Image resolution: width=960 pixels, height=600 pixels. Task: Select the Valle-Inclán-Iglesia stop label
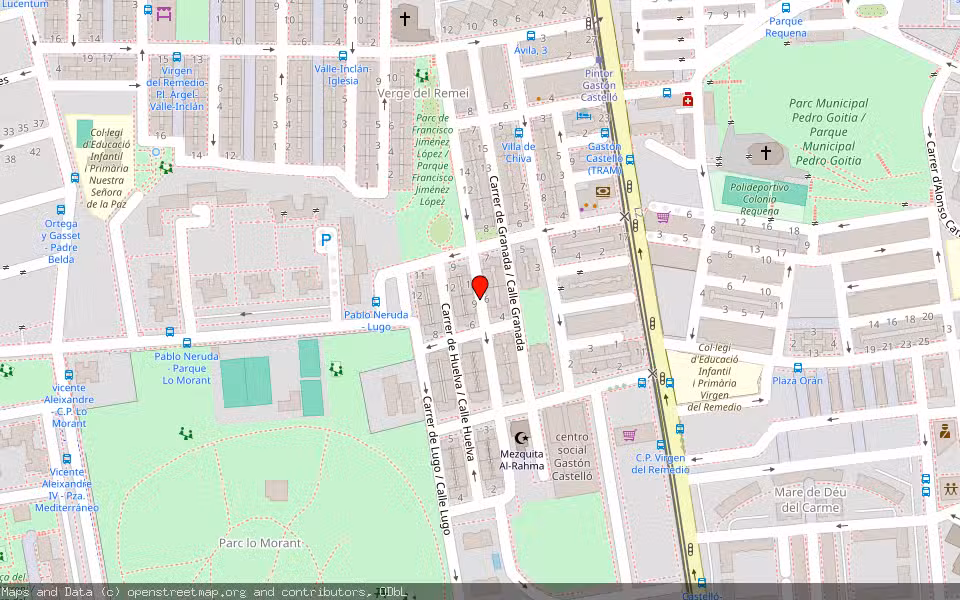343,75
